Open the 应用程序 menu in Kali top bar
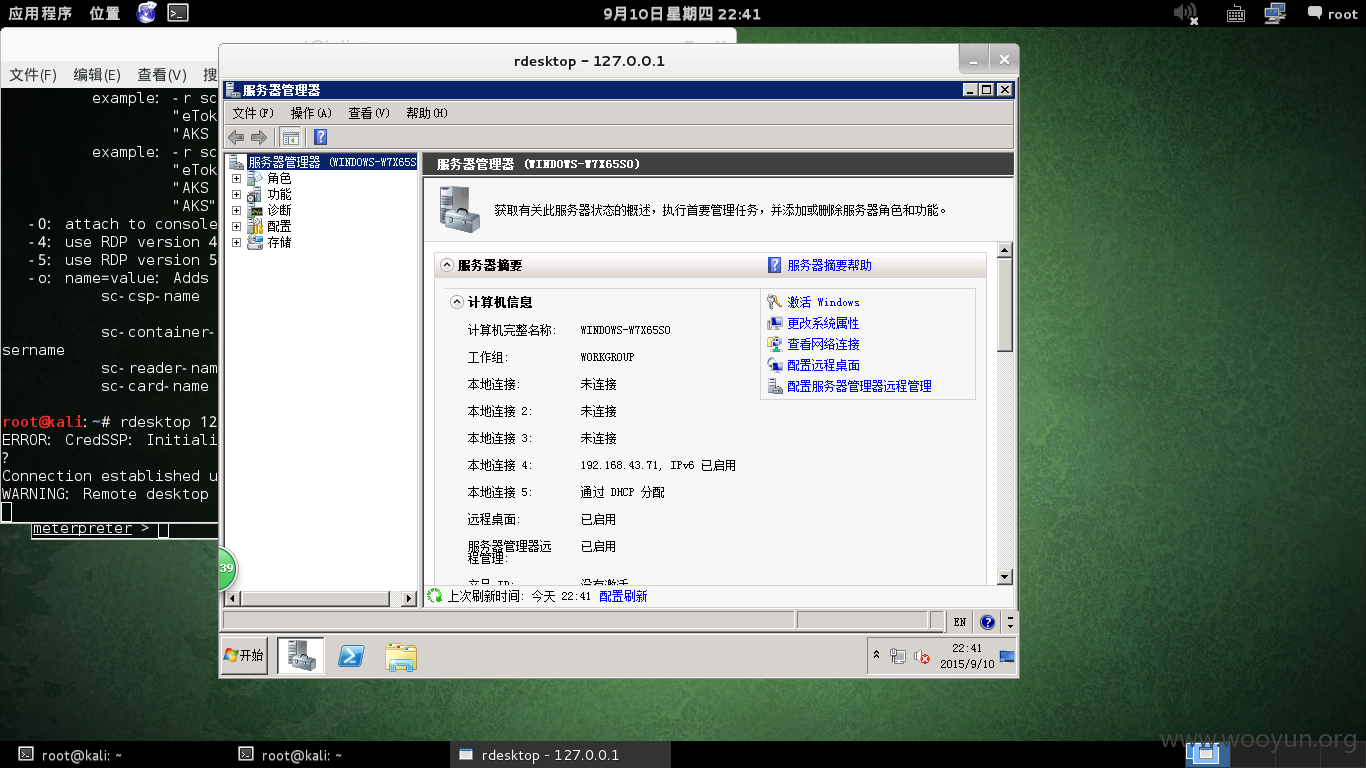The height and width of the screenshot is (768, 1366). pos(40,13)
